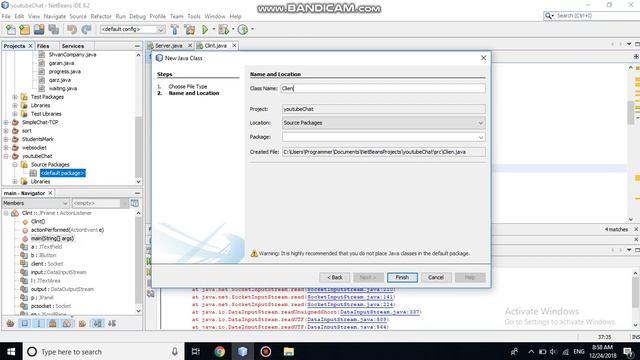Viewport: 640px width, 360px height.
Task: Click the Finish button
Action: coord(402,277)
